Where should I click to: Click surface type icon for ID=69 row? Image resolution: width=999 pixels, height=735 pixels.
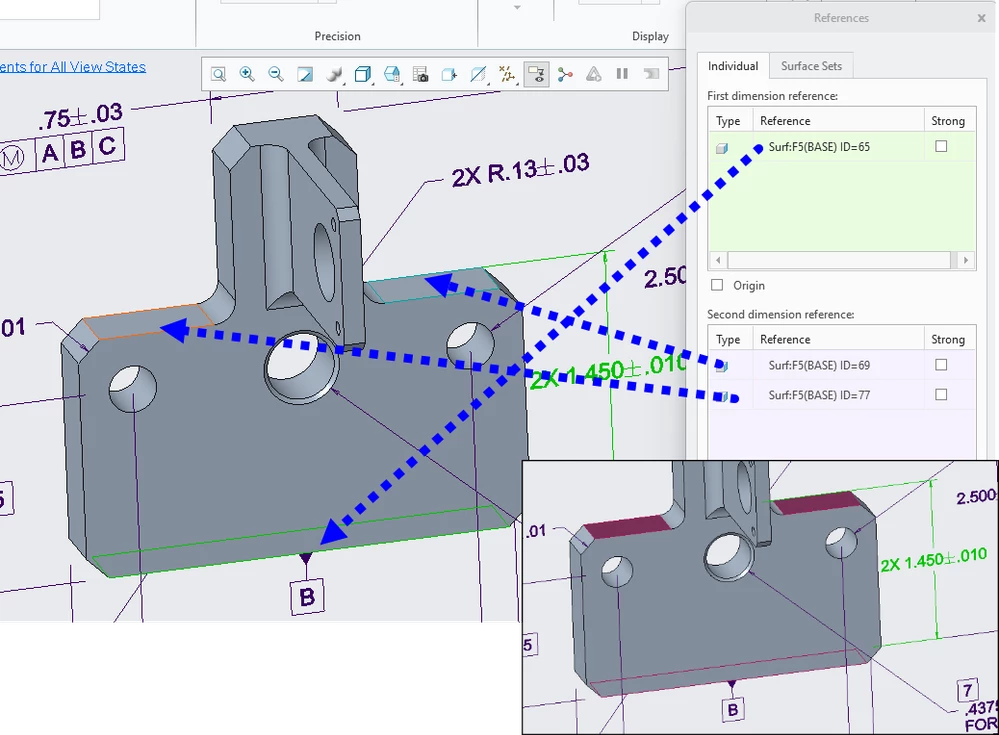point(722,366)
